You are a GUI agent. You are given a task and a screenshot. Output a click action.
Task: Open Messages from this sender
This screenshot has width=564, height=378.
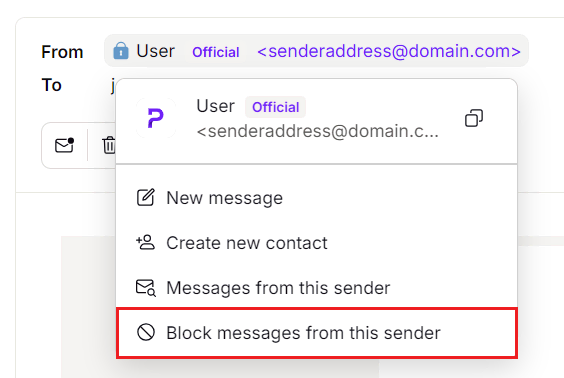click(317, 288)
